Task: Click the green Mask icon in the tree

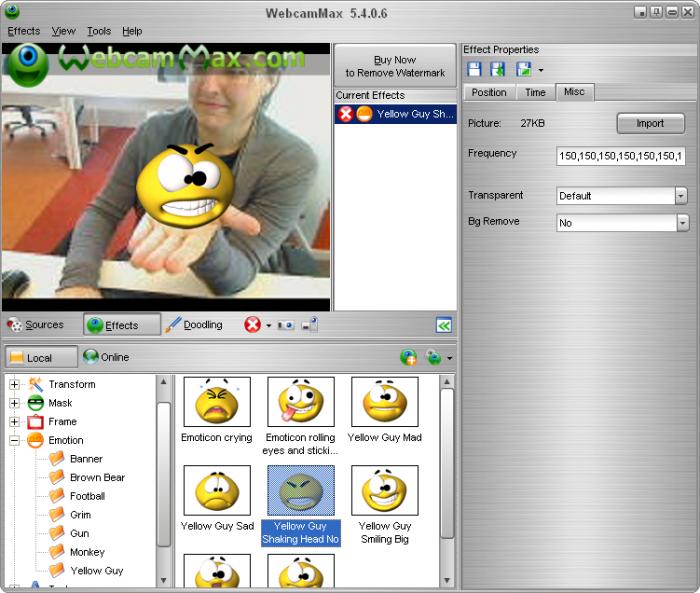Action: (35, 403)
